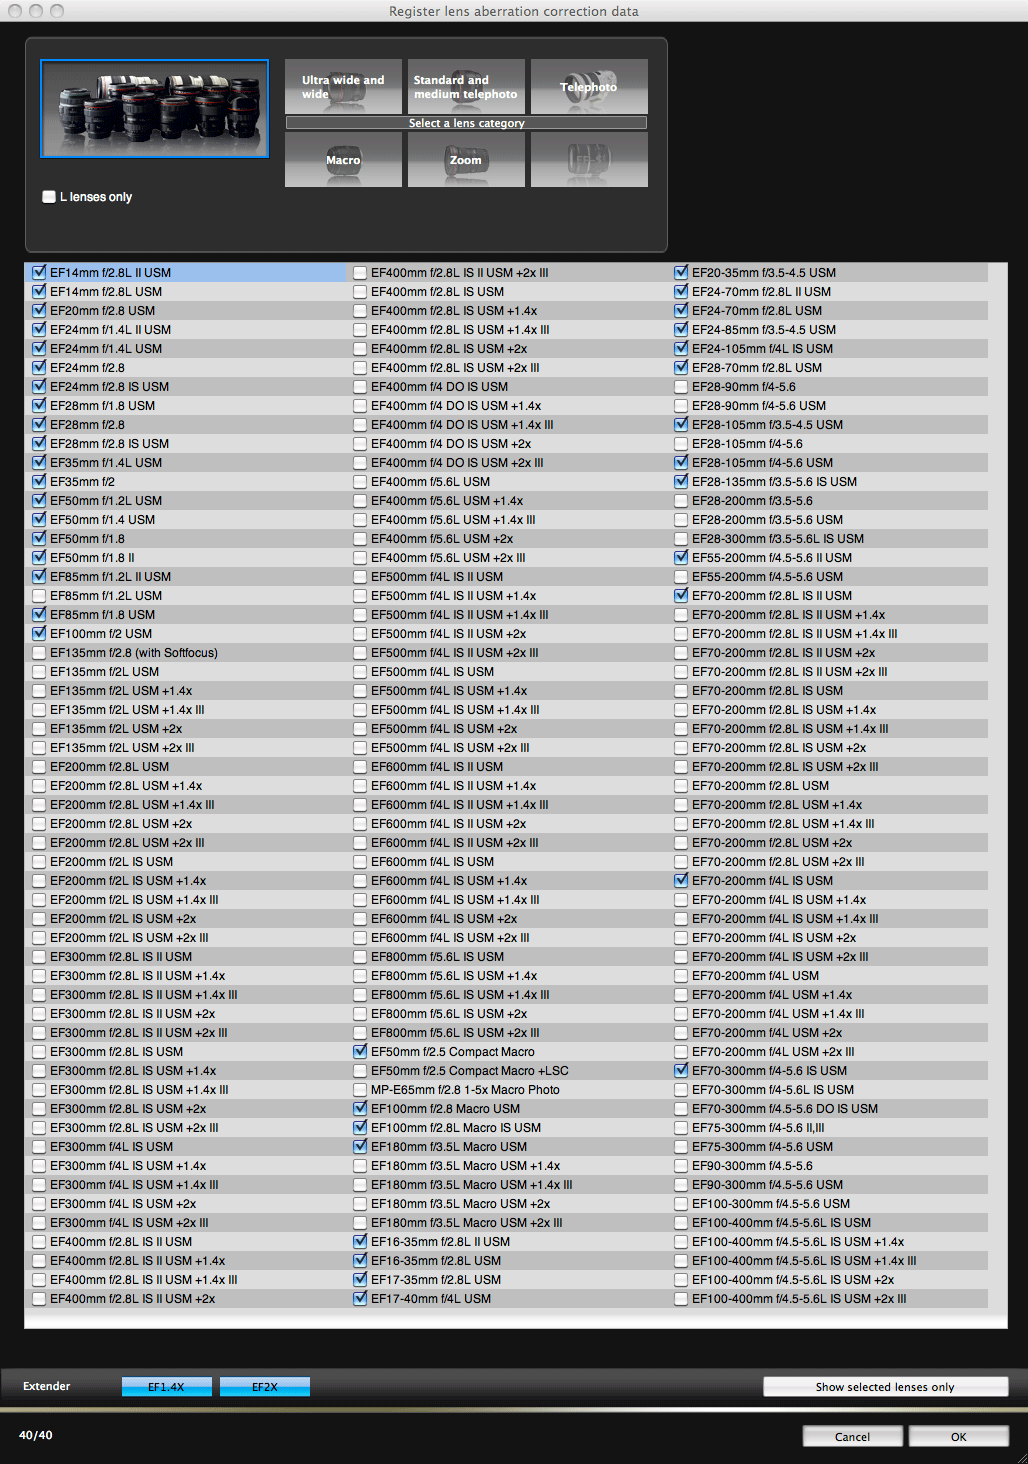Toggle the EF1.4X extender filter
The width and height of the screenshot is (1028, 1464).
166,1387
